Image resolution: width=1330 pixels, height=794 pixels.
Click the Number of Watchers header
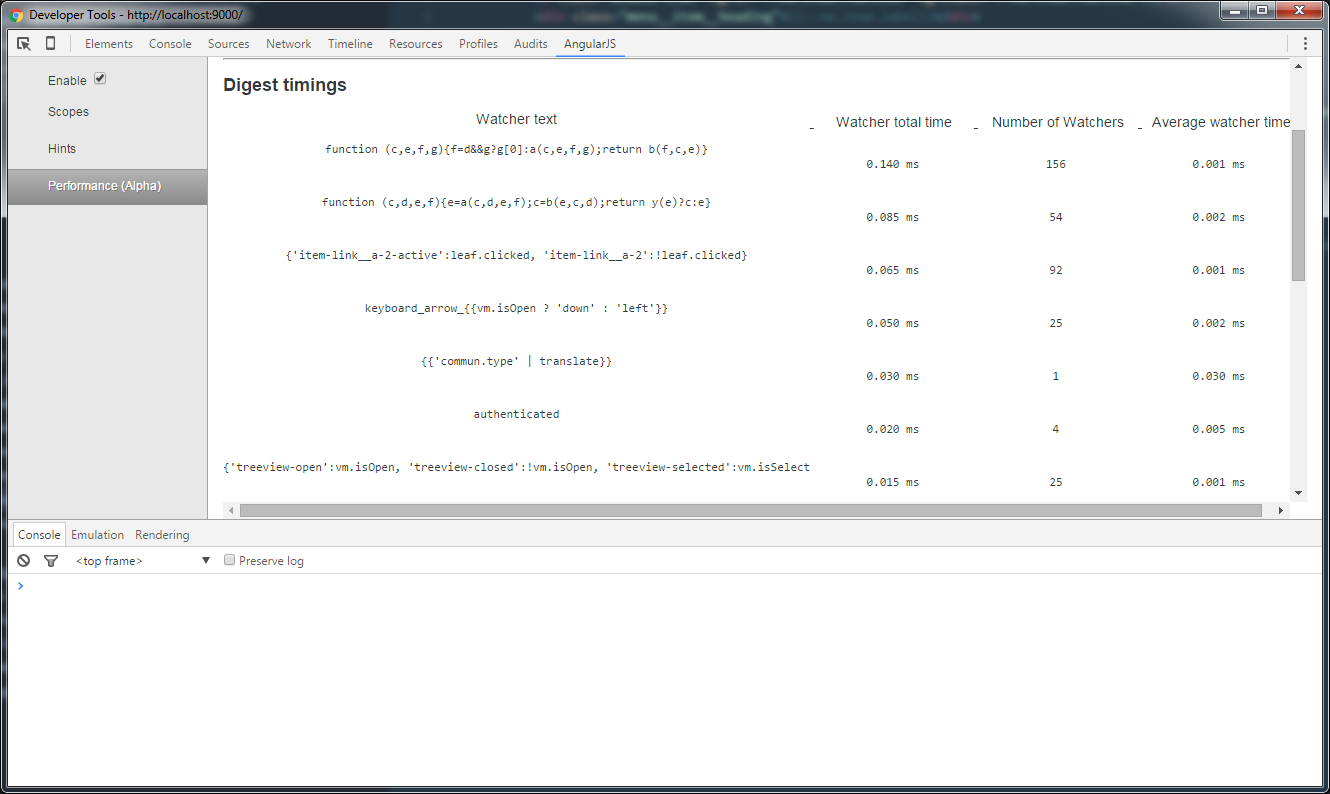(x=1058, y=122)
